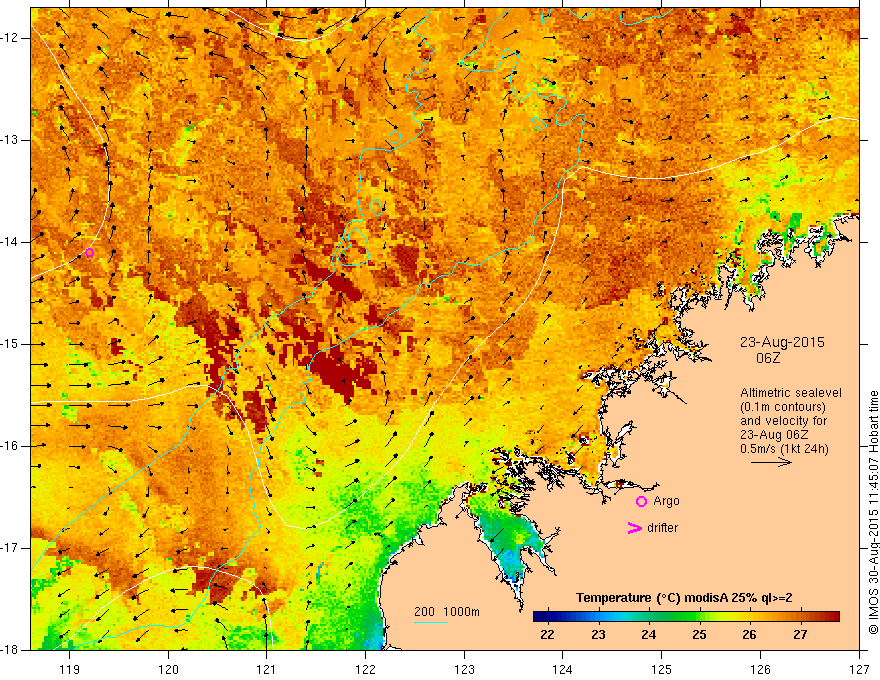Click the "200 1000m" depth contour label

[x=447, y=612]
